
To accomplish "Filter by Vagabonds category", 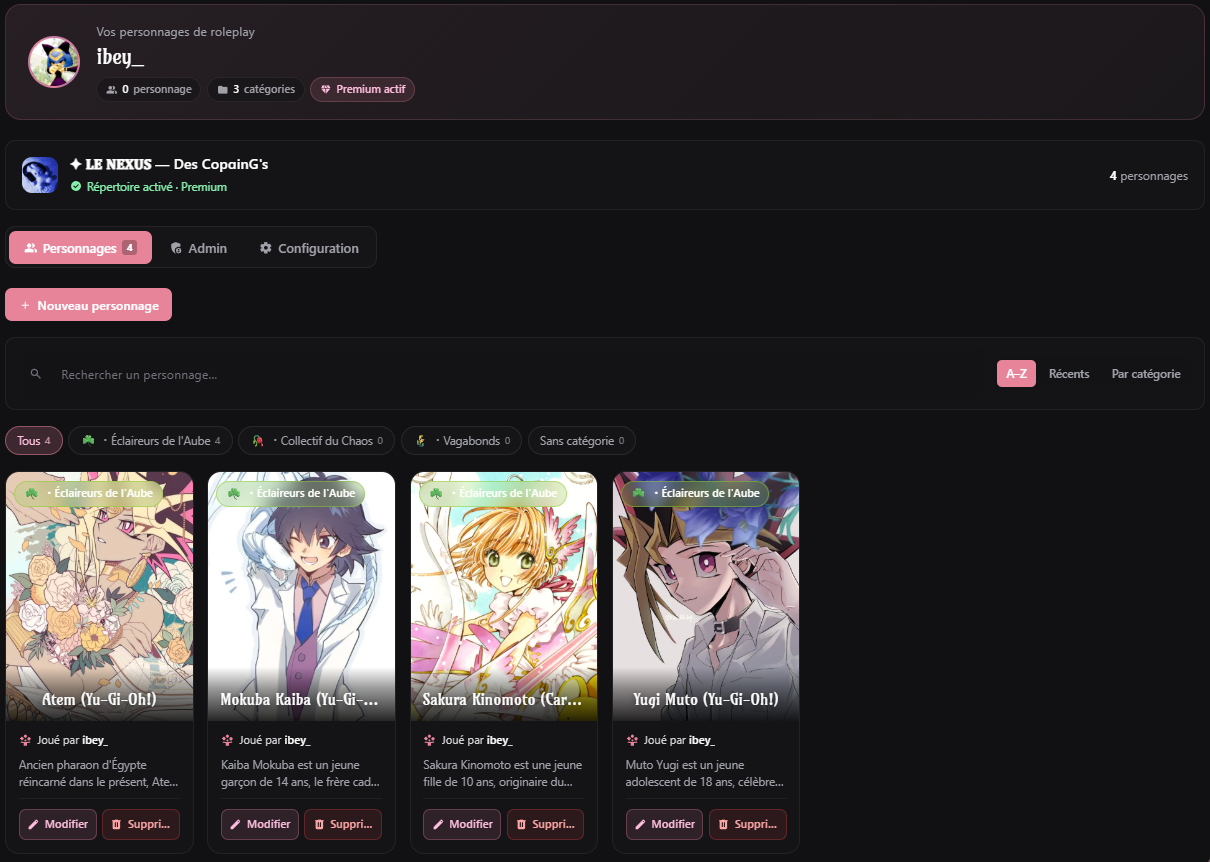I will pos(461,441).
